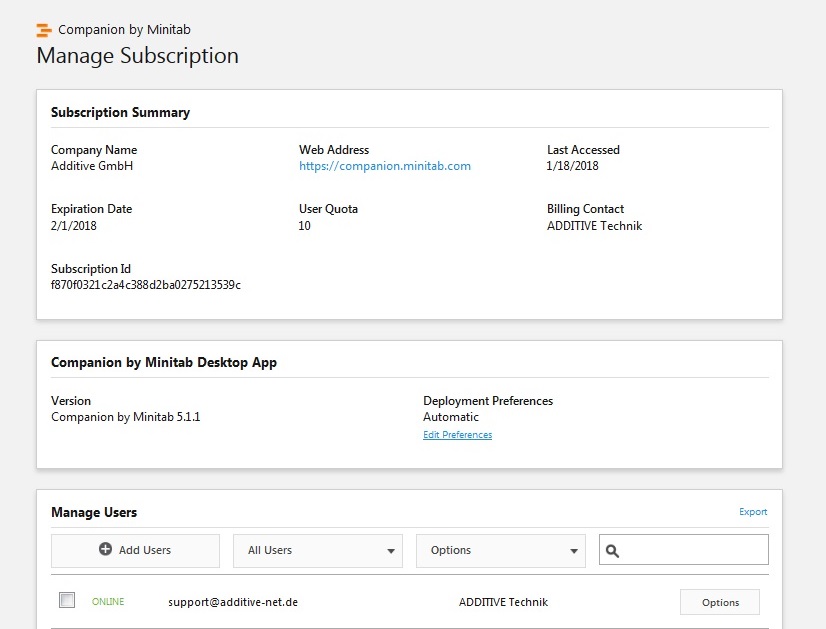This screenshot has height=629, width=826.
Task: Click the version text Companion by Minitab 5.1.1
Action: point(126,417)
